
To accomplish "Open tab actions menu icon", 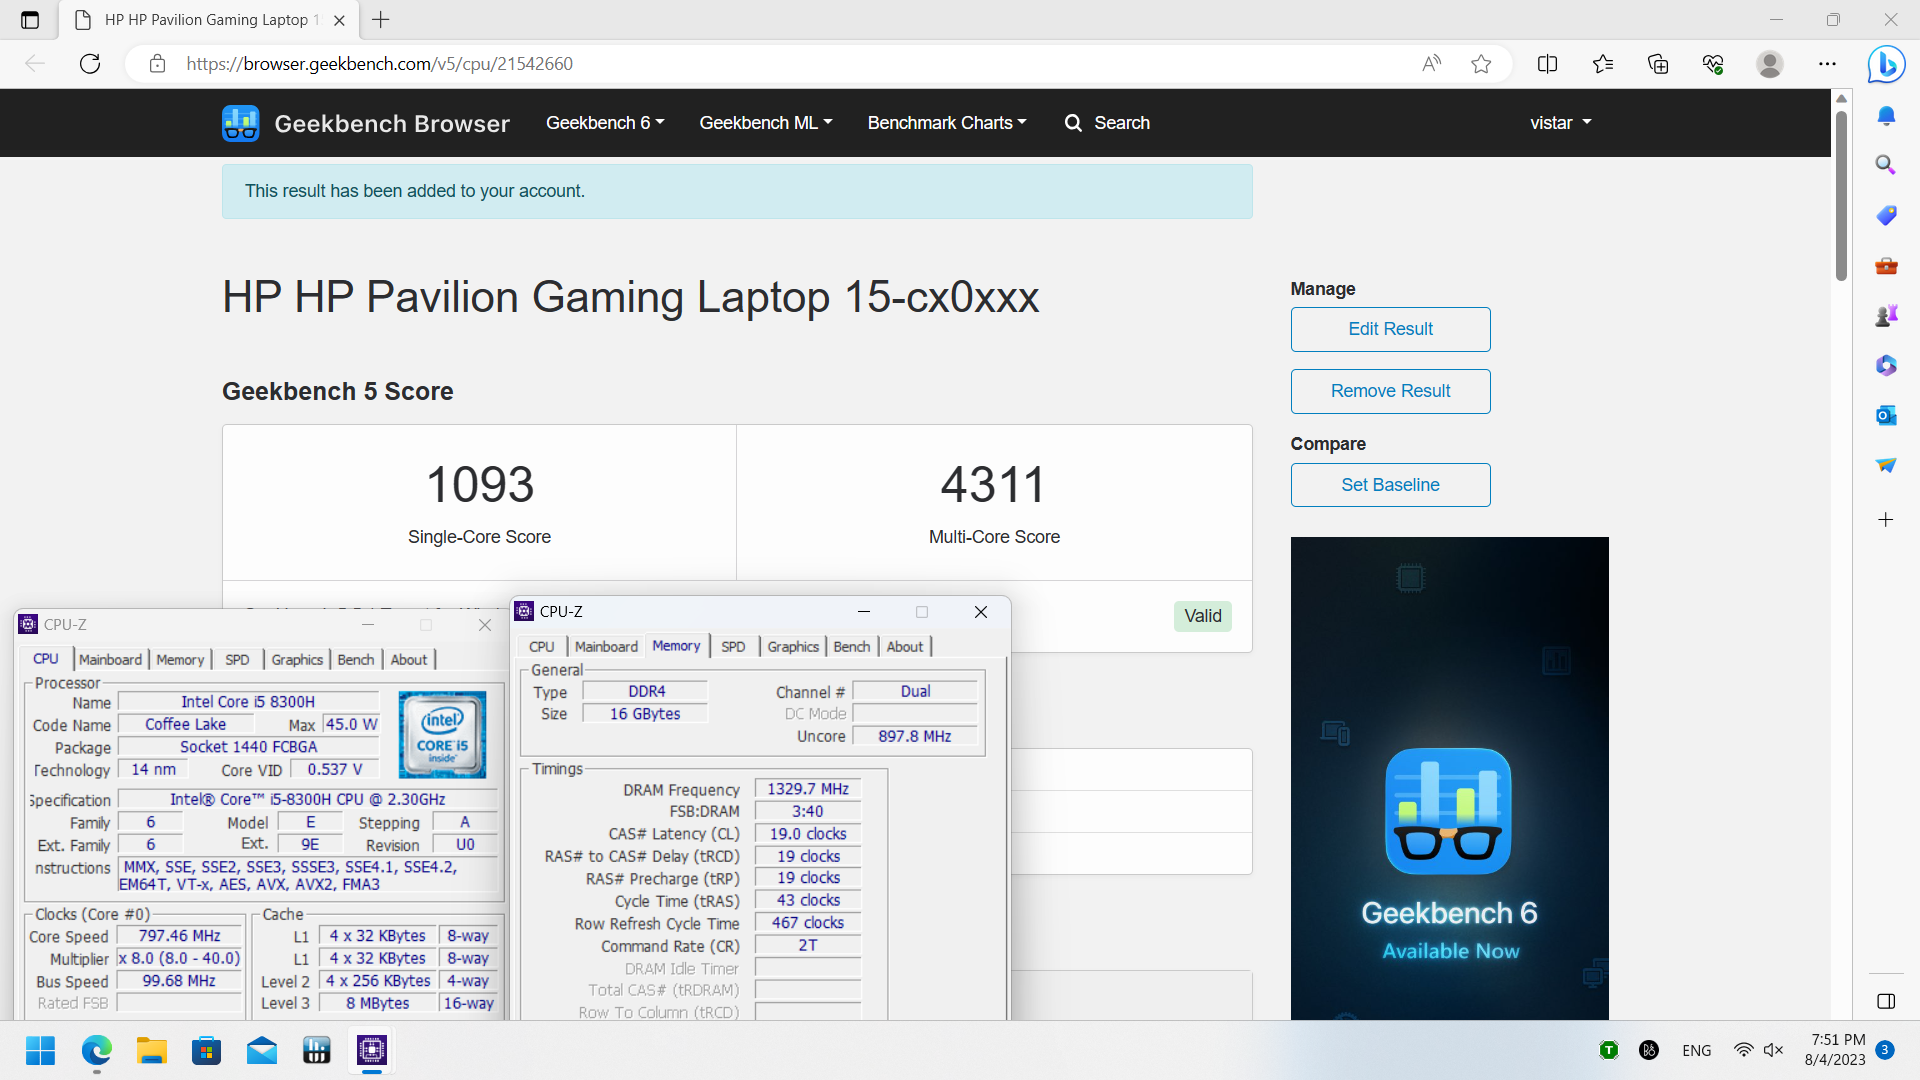I will 30,20.
